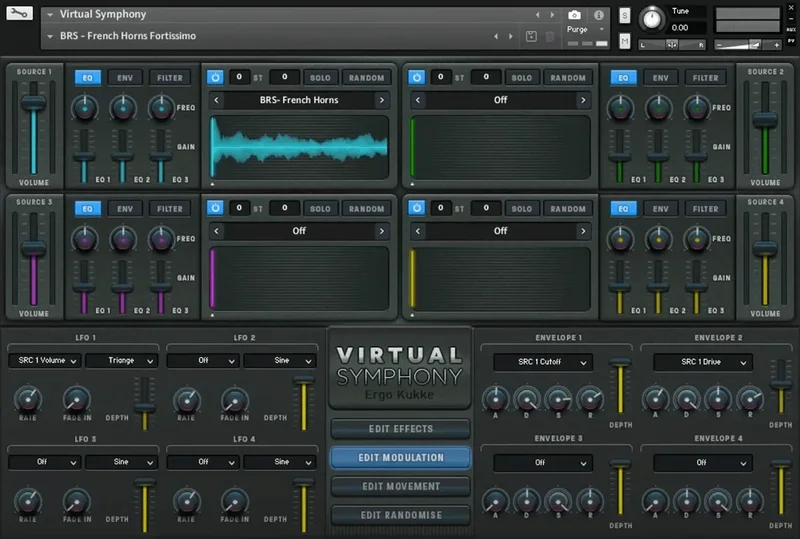Open the wrench settings icon
Viewport: 800px width, 539px height.
(19, 13)
